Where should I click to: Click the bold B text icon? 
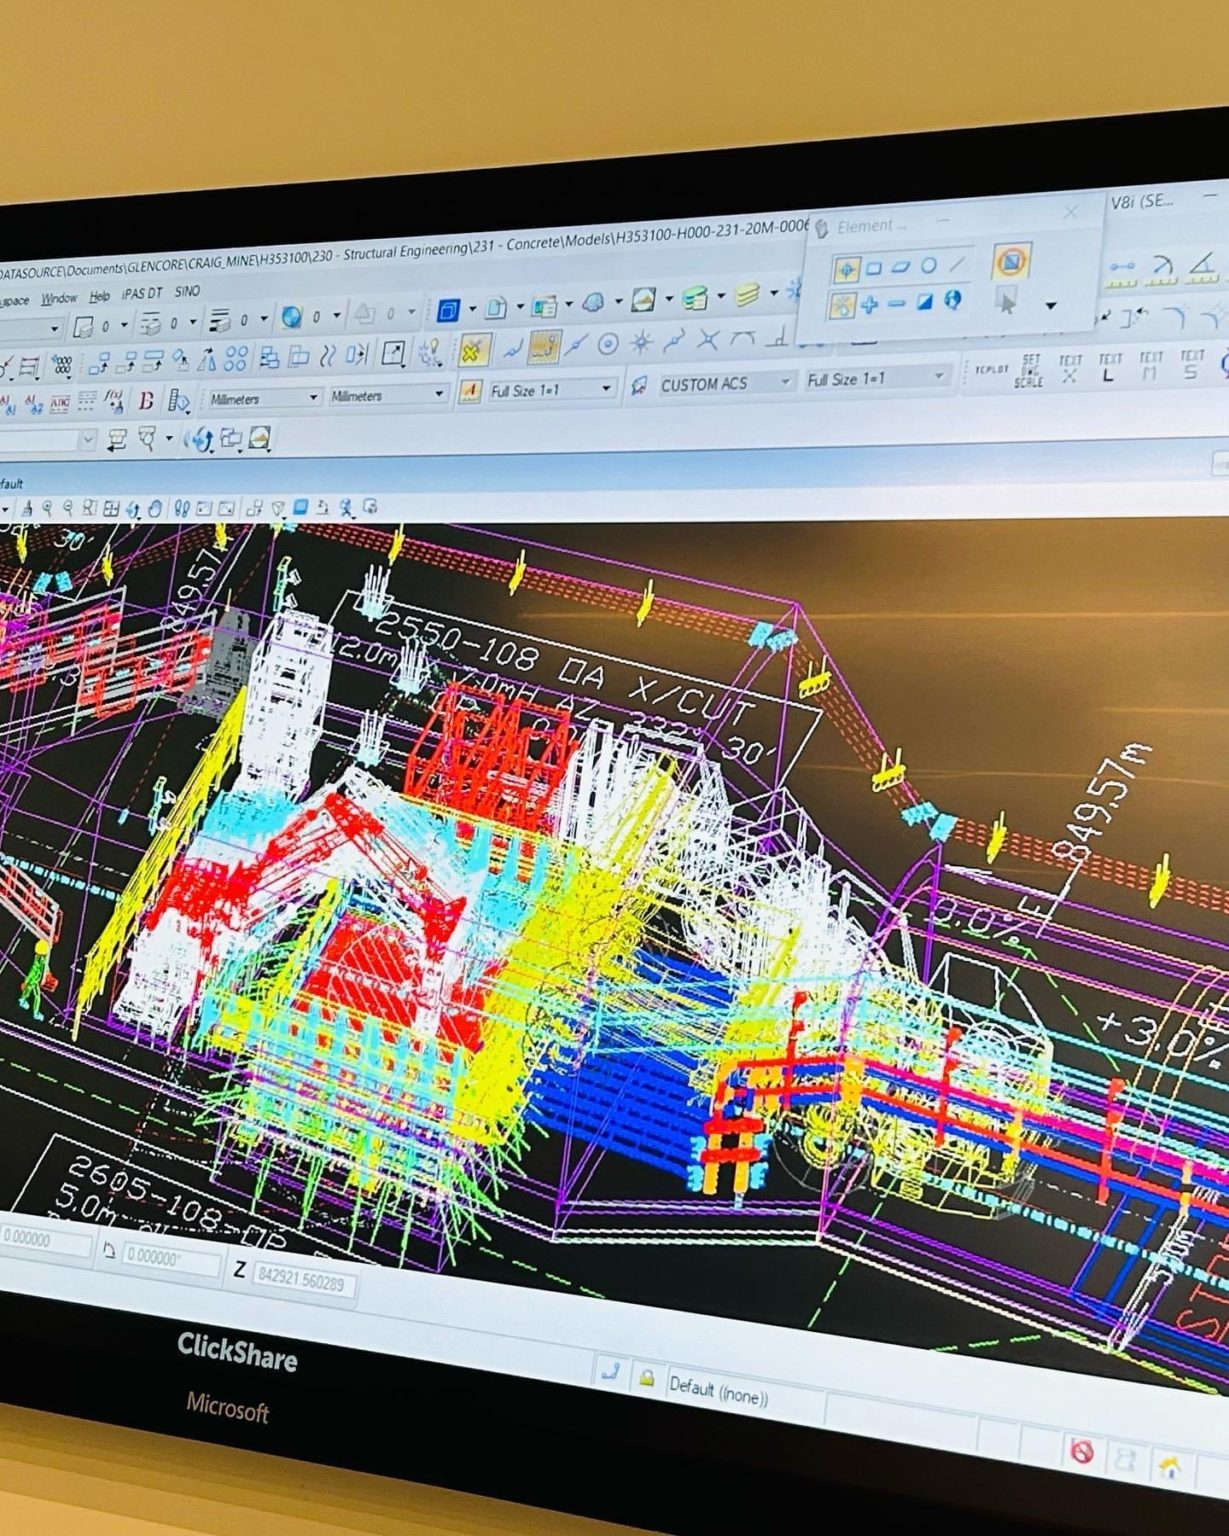tap(146, 401)
